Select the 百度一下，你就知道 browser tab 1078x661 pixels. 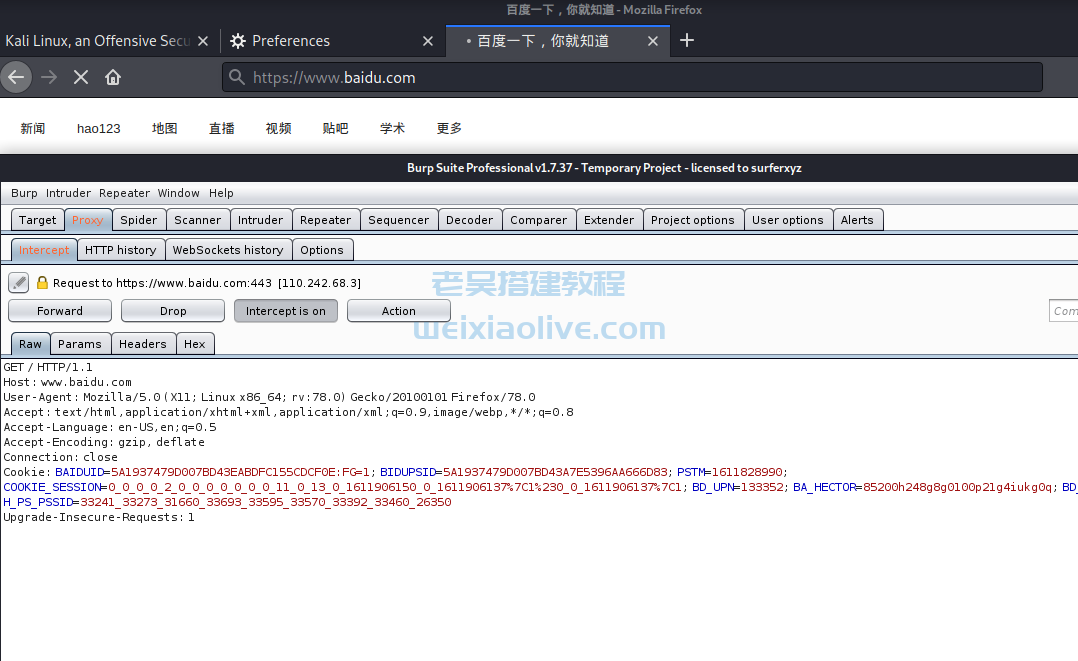tap(558, 41)
